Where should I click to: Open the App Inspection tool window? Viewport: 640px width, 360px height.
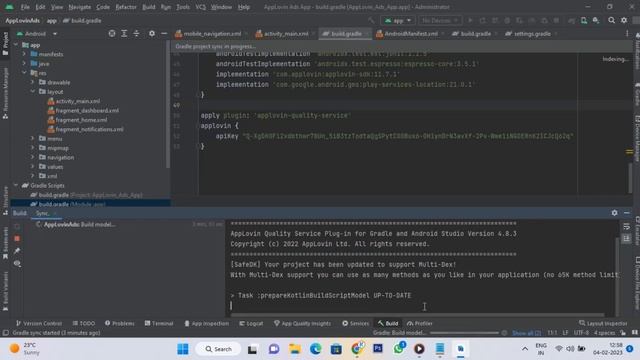[207, 323]
